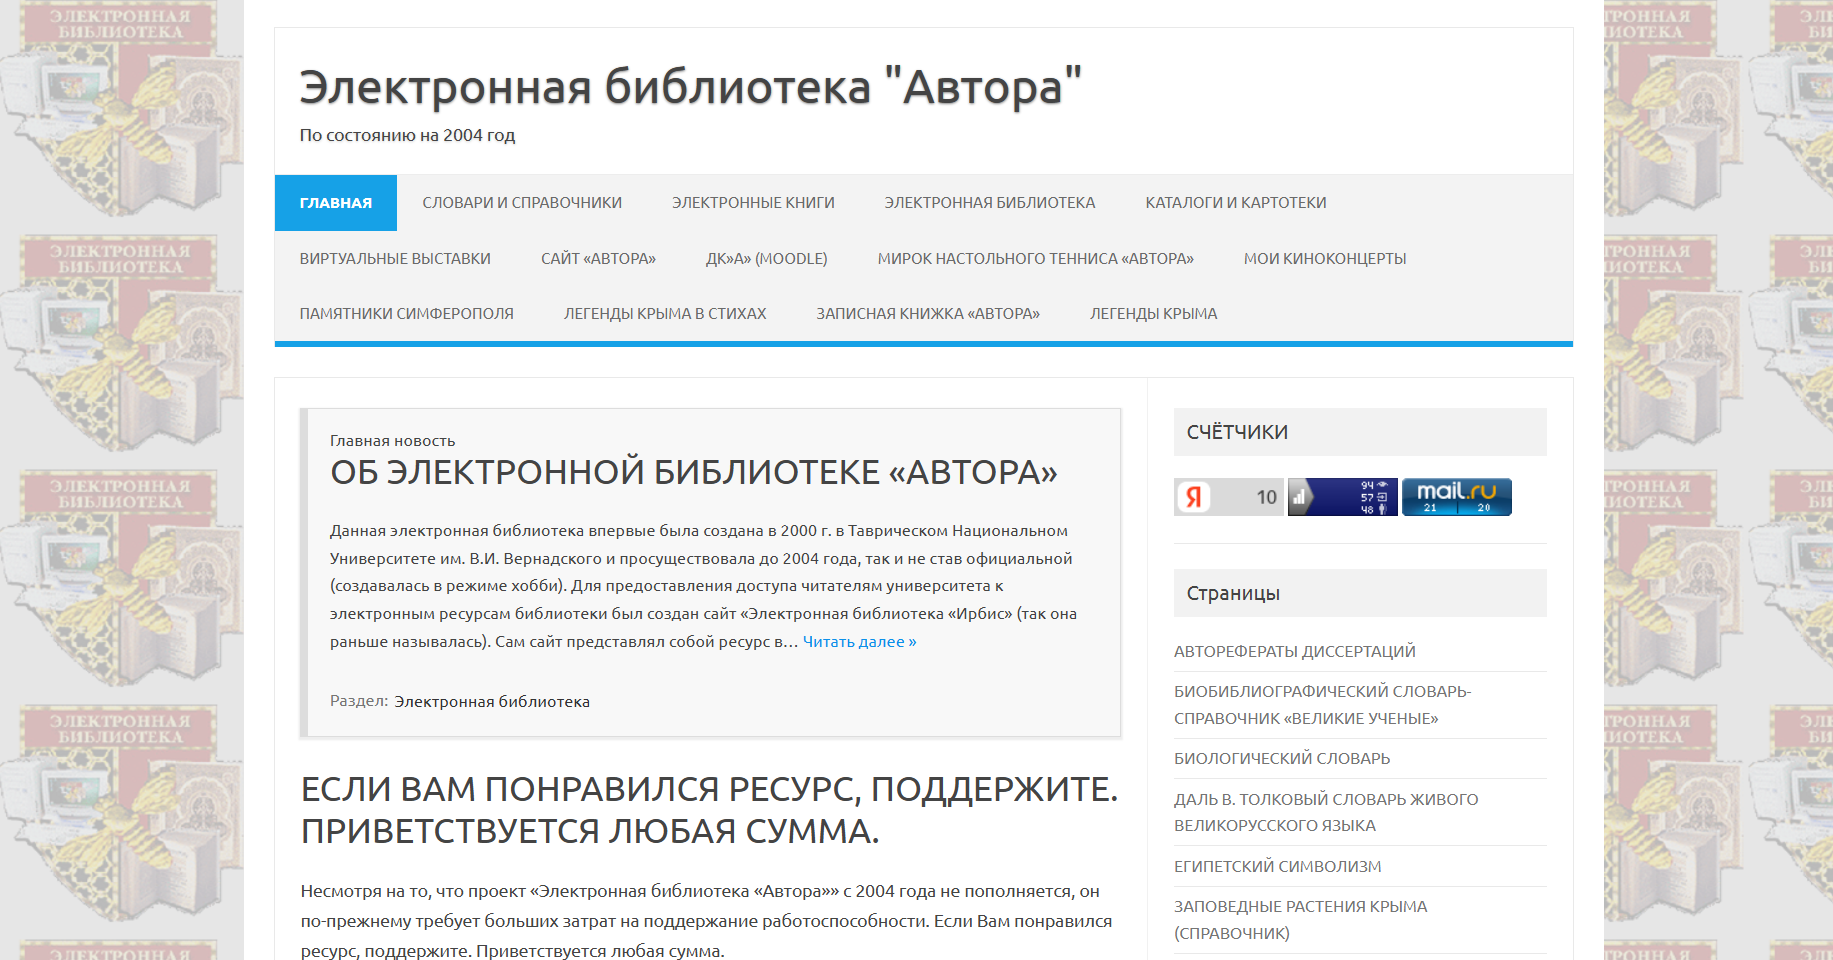Click site title Электронная библиотека "Автора"
Image resolution: width=1833 pixels, height=960 pixels.
pos(691,87)
